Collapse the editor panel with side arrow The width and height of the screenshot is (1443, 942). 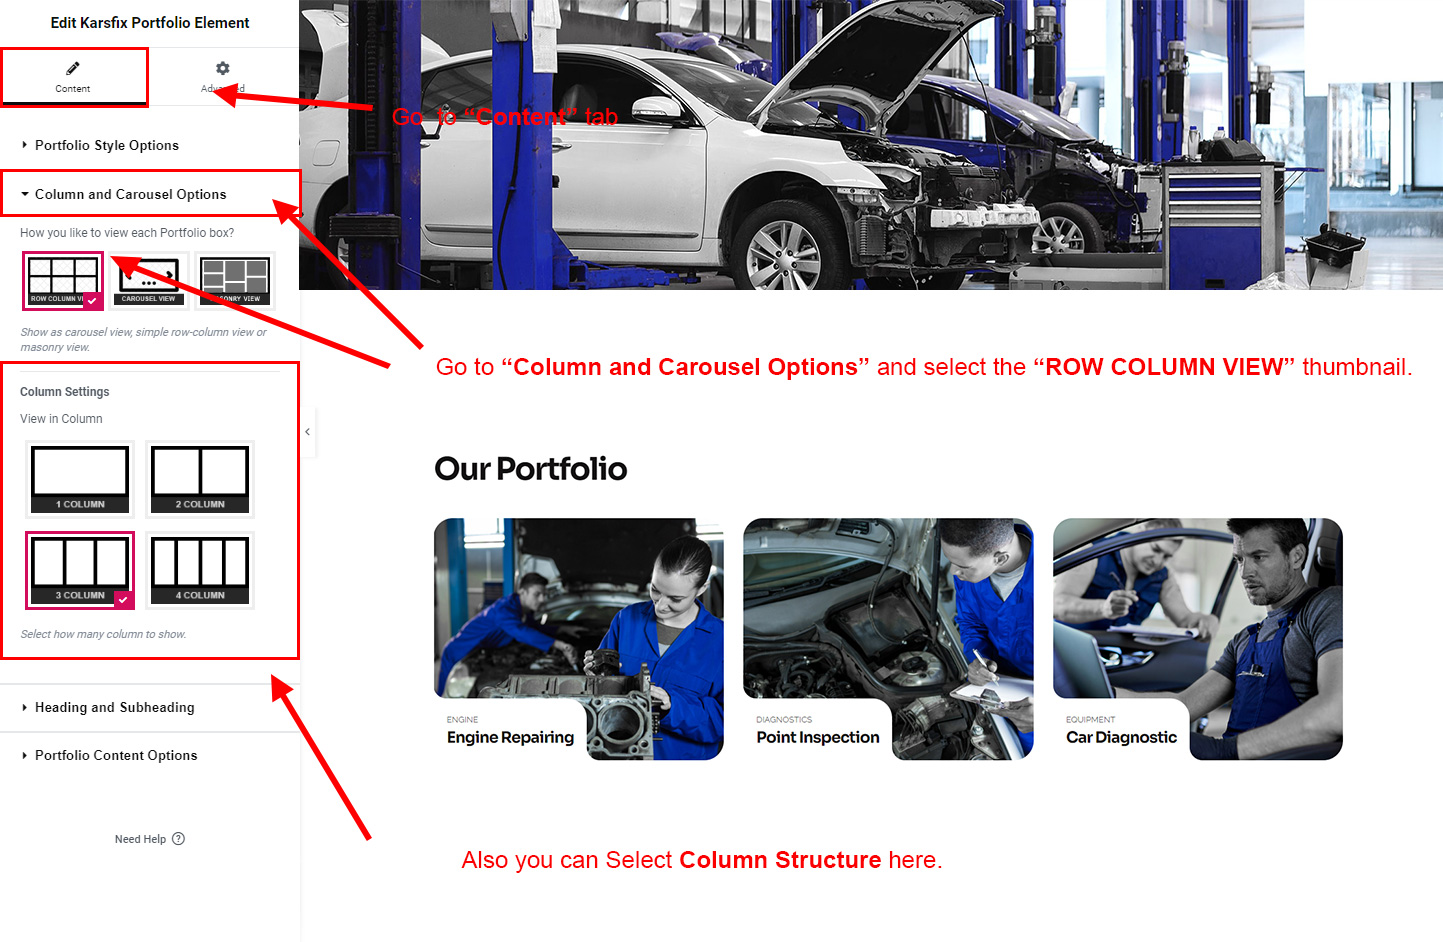point(308,432)
